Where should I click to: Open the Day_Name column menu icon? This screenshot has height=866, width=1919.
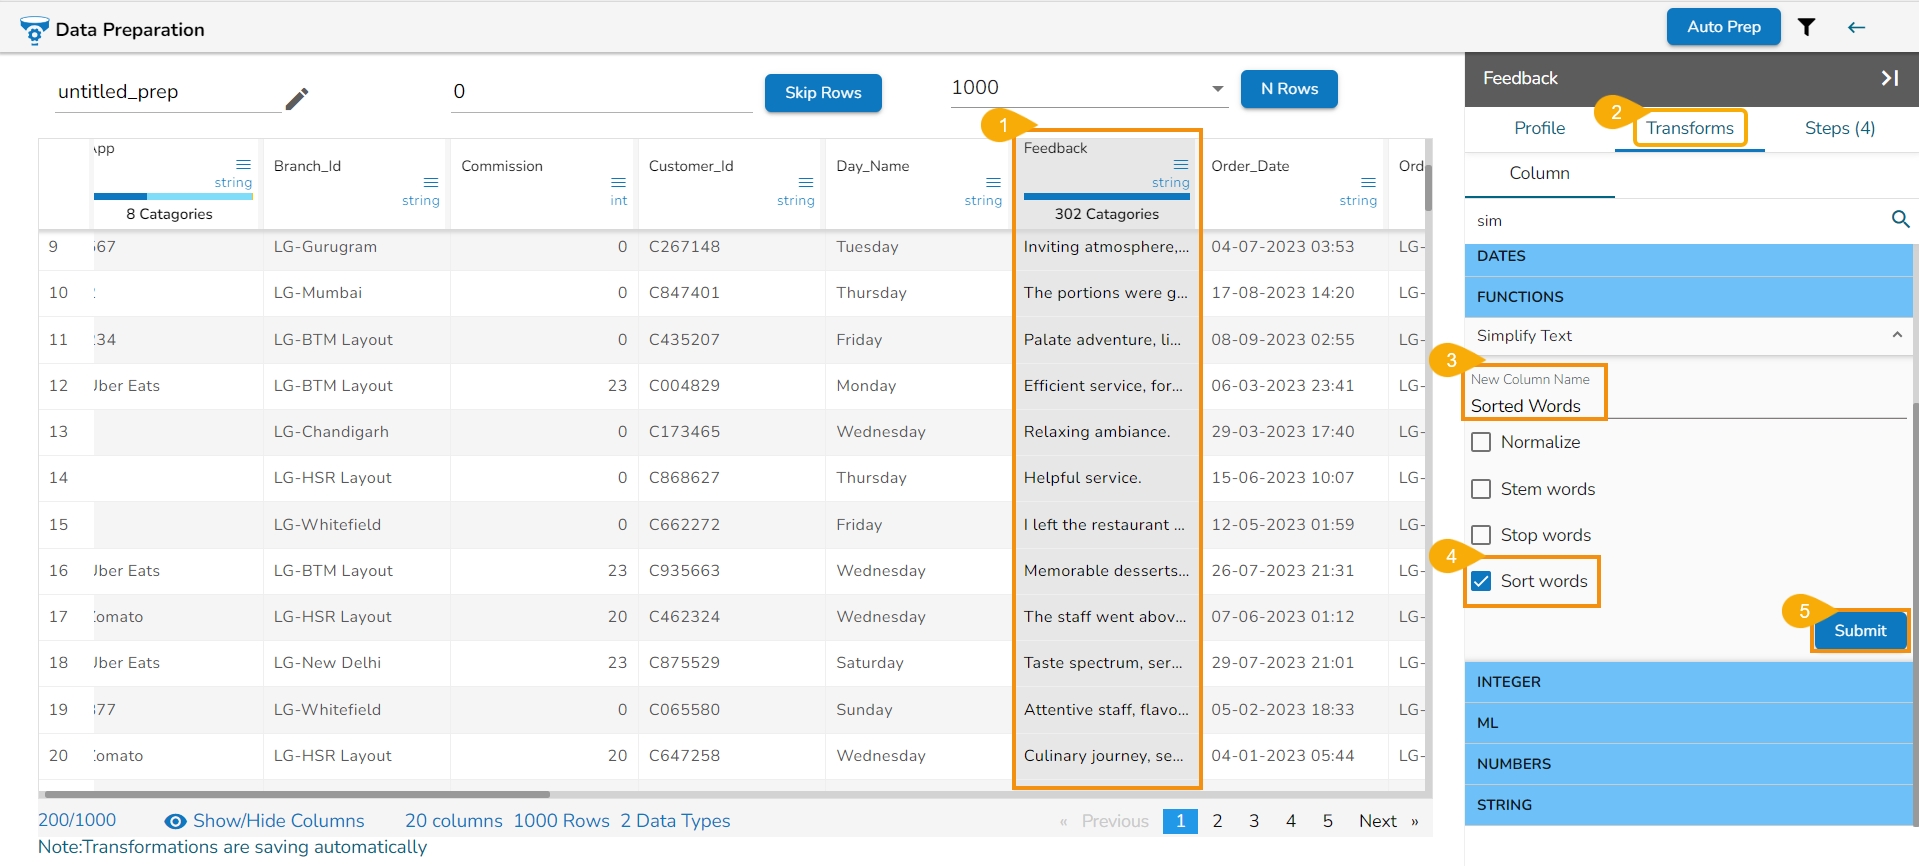(x=993, y=182)
